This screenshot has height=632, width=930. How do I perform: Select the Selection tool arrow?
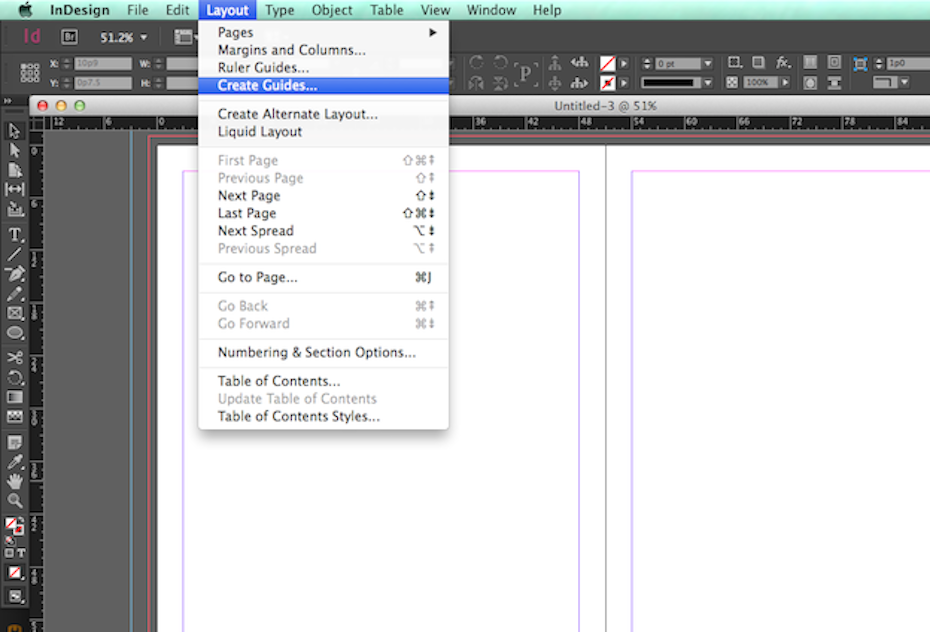click(15, 131)
